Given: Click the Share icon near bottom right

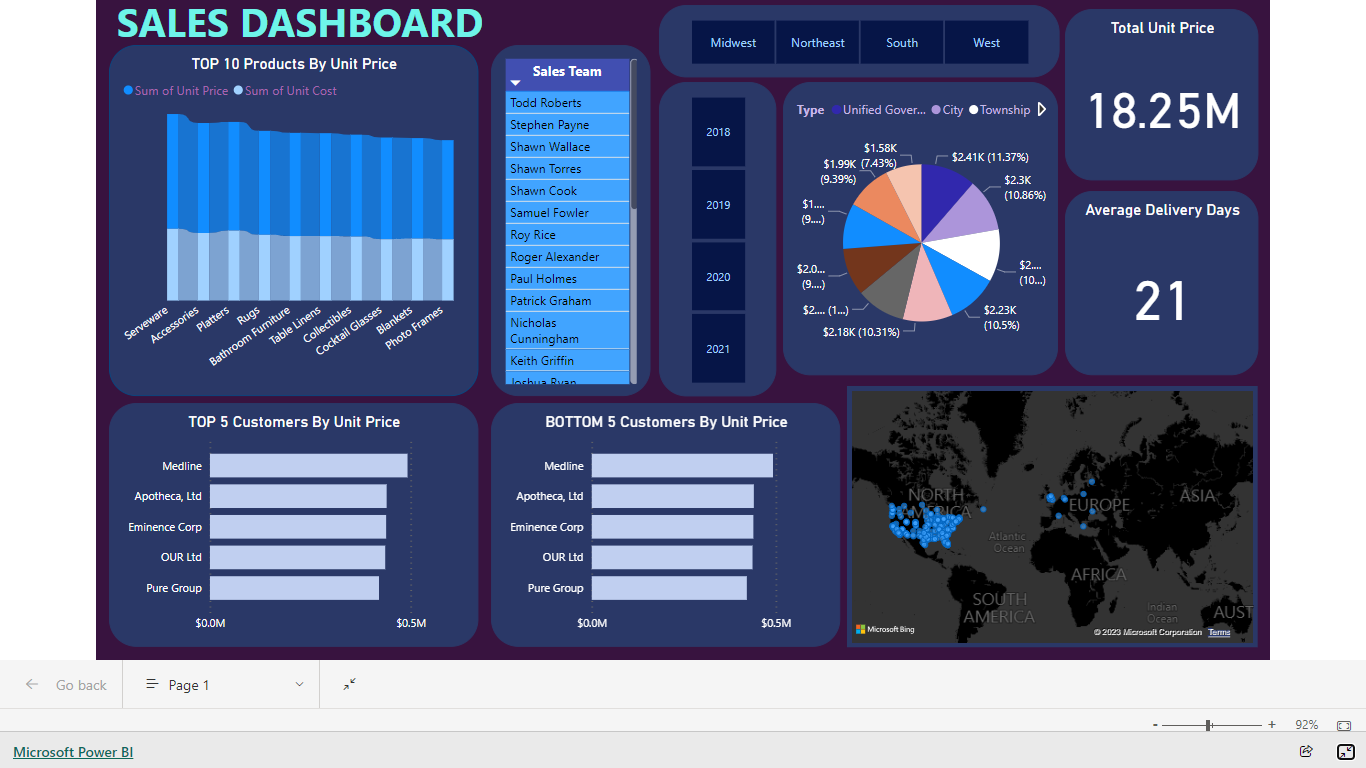Looking at the screenshot, I should 1306,751.
